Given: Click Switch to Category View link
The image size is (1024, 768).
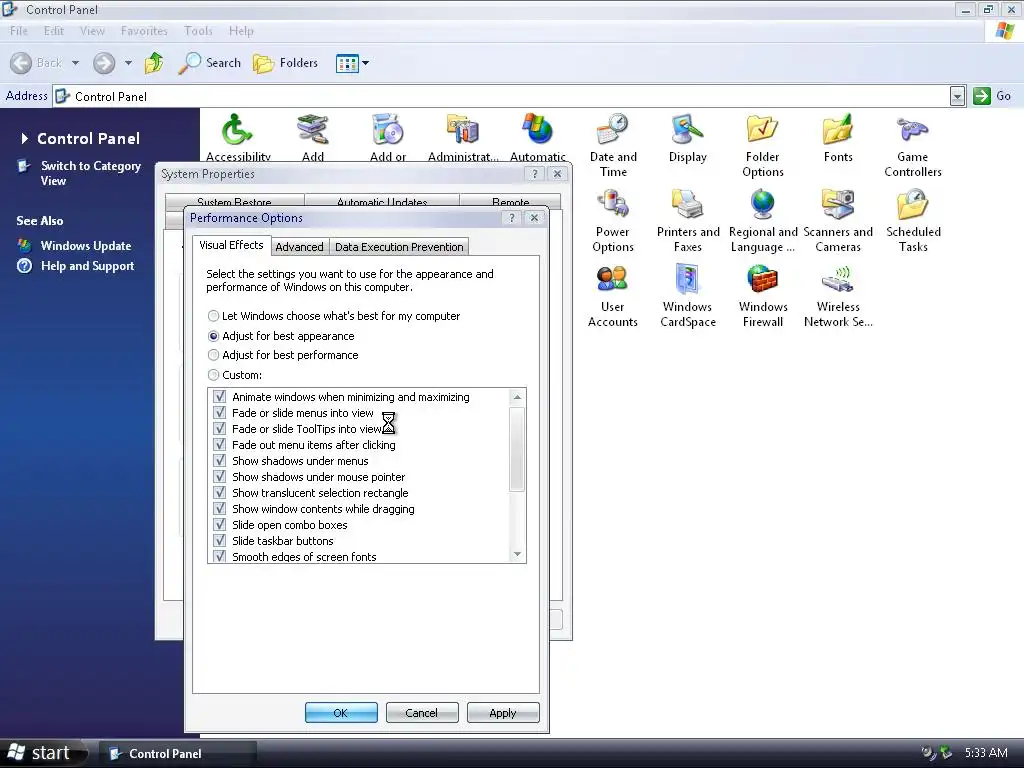Looking at the screenshot, I should [x=90, y=173].
